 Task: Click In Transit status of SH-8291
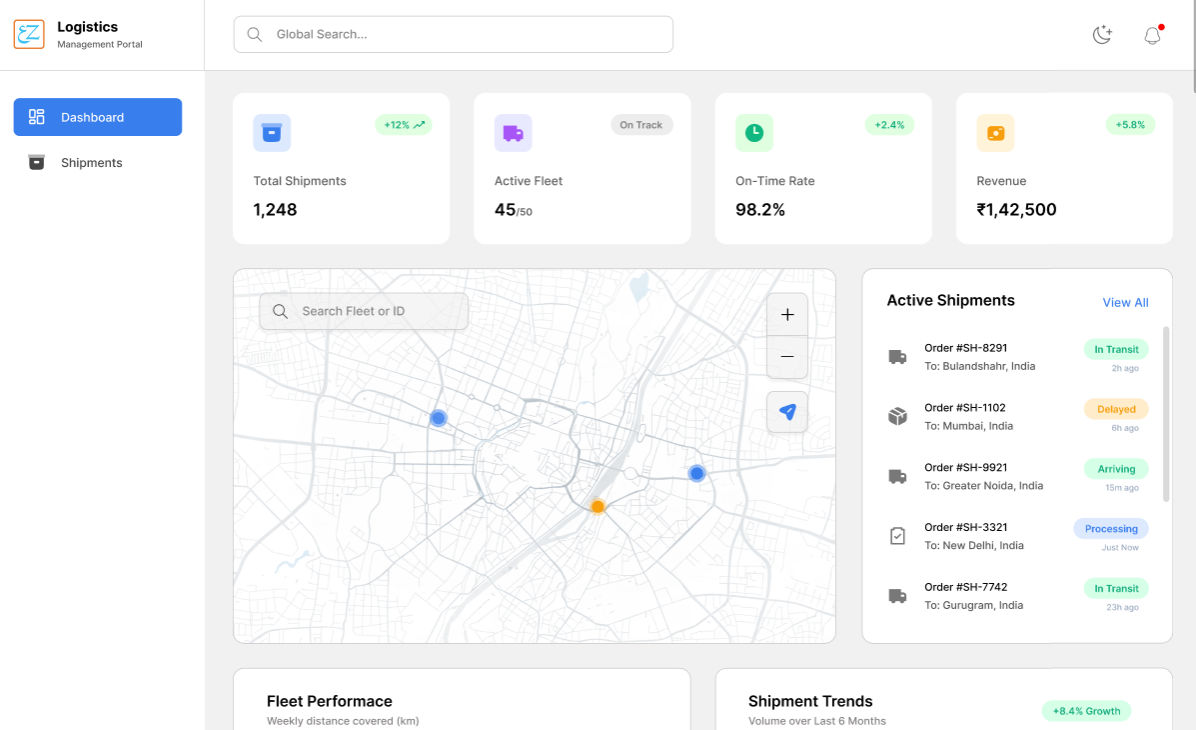(x=1116, y=349)
